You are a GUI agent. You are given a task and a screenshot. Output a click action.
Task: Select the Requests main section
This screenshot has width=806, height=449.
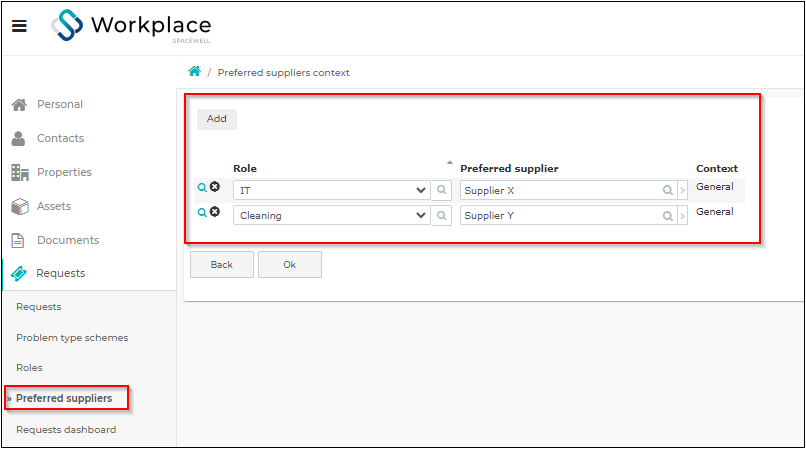click(x=61, y=274)
